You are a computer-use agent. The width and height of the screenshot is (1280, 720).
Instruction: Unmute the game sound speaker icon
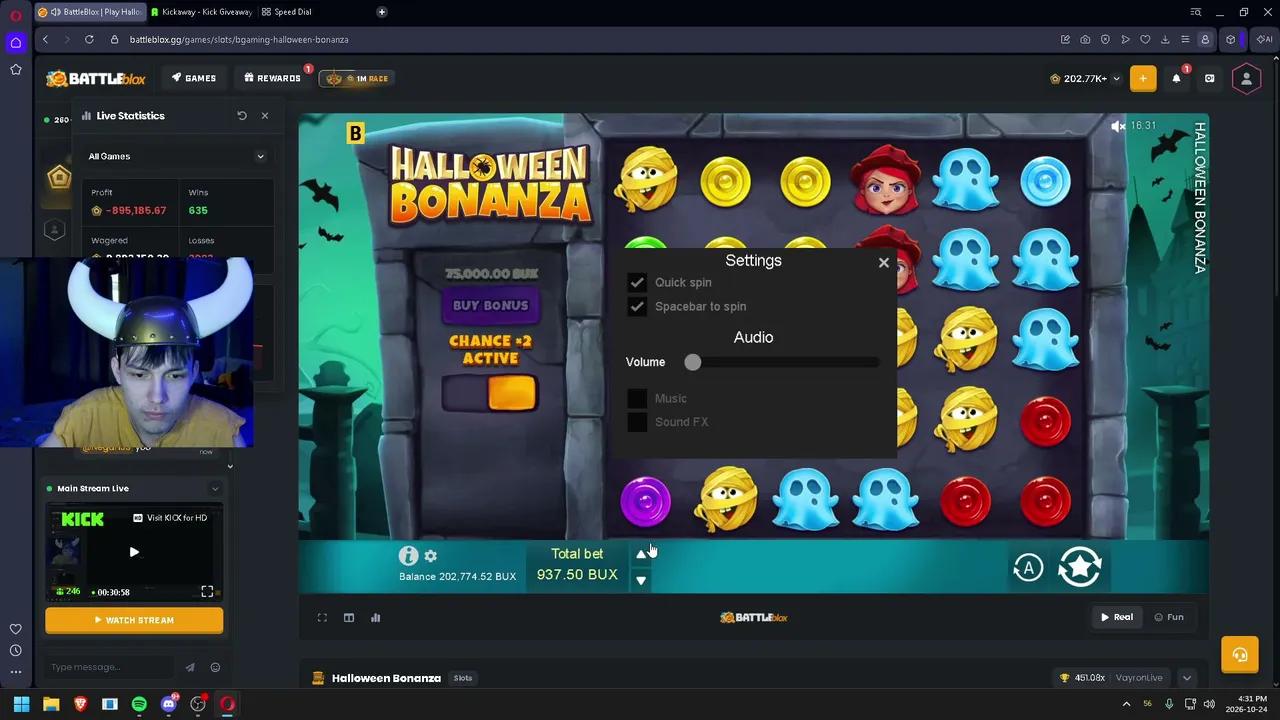click(x=1118, y=126)
